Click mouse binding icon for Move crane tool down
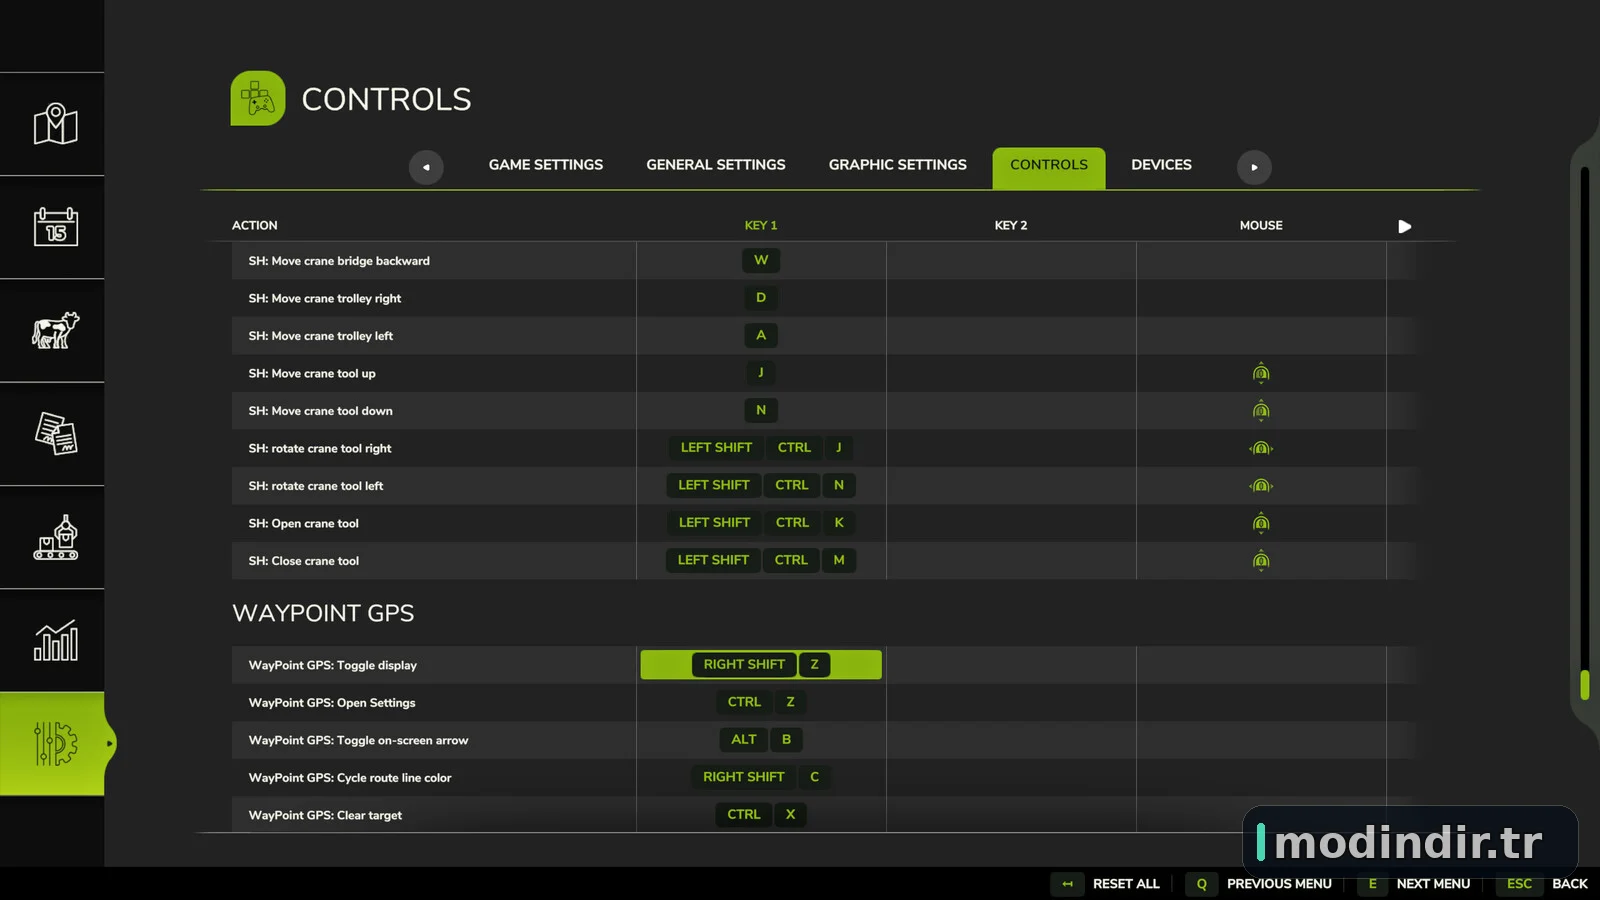 [x=1261, y=410]
